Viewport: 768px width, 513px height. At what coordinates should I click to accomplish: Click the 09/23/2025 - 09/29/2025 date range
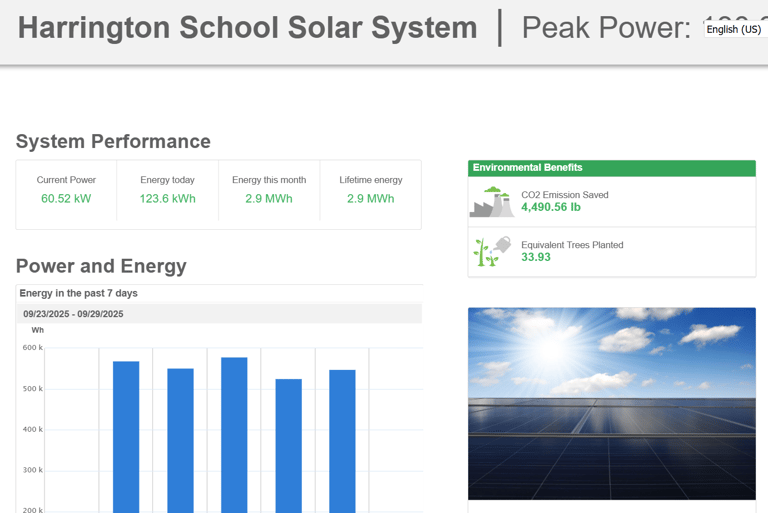[74, 314]
